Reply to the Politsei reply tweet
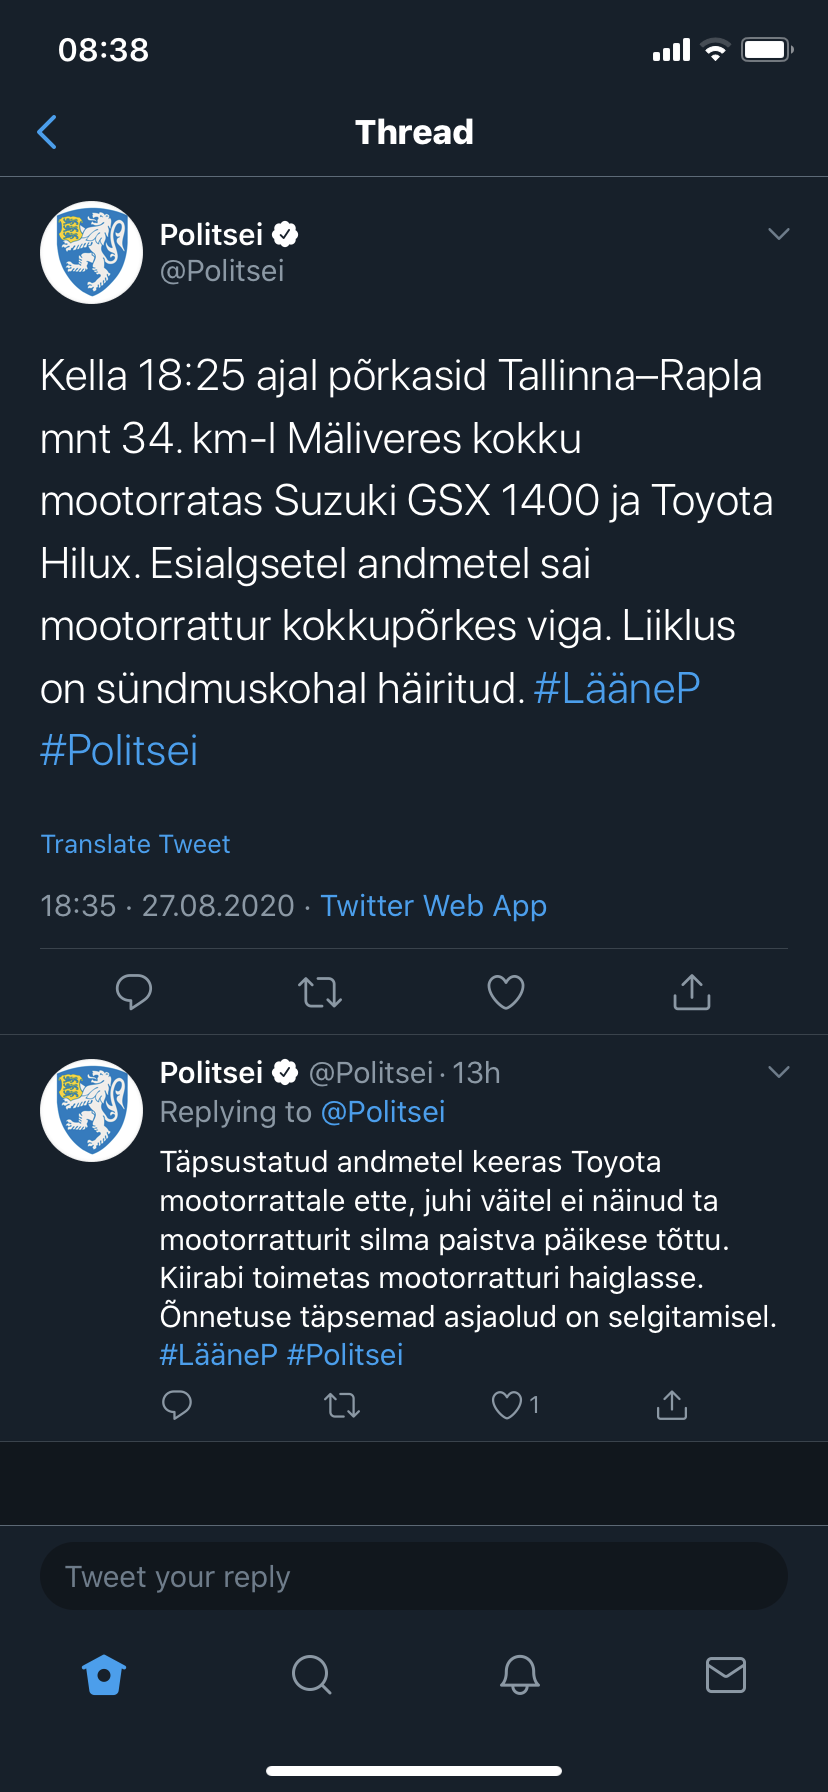 (x=177, y=1405)
